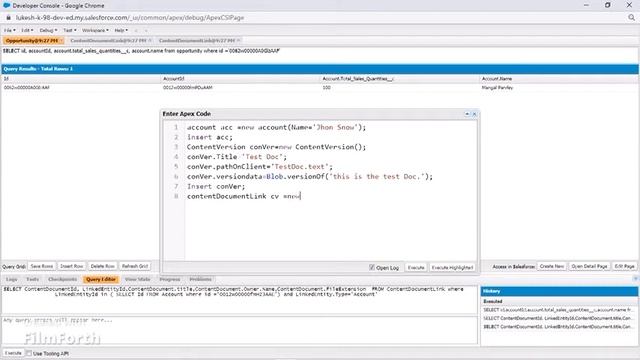Click the Id column header
The height and width of the screenshot is (360, 640).
click(x=81, y=79)
